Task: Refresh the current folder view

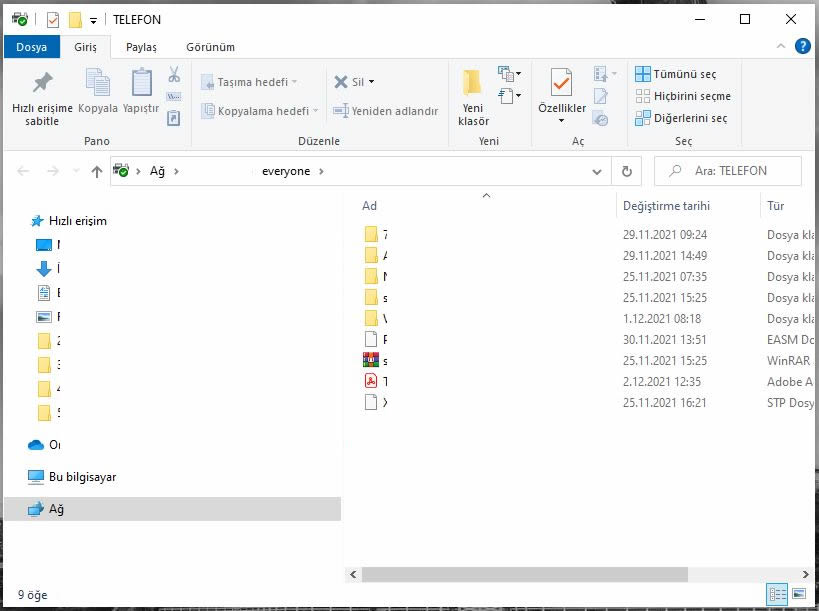Action: (x=627, y=171)
